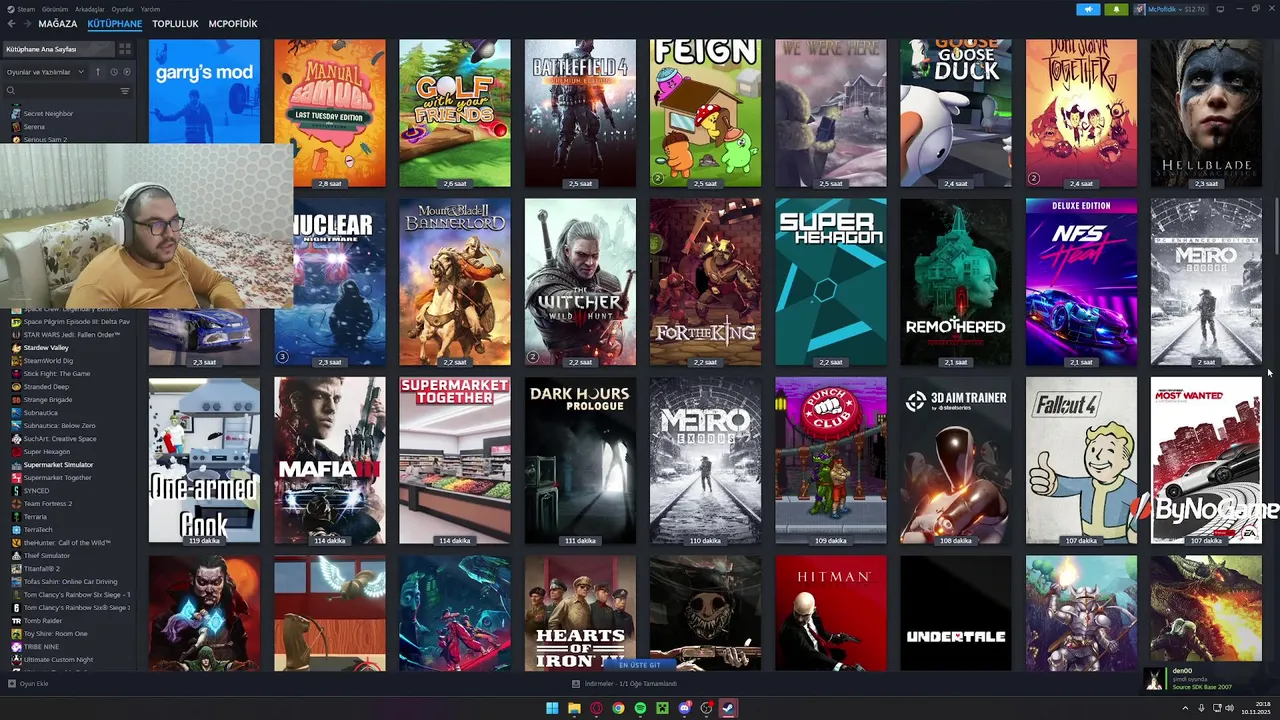Select the KÜTÜPHANE tab

(114, 23)
